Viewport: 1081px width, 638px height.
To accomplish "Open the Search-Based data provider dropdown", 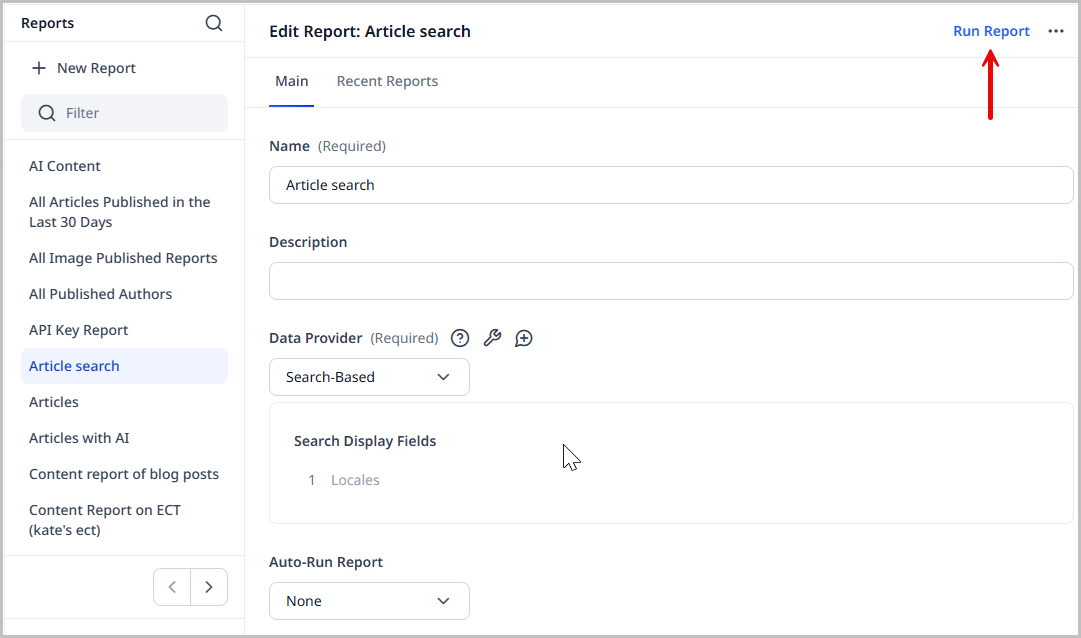I will [x=369, y=377].
